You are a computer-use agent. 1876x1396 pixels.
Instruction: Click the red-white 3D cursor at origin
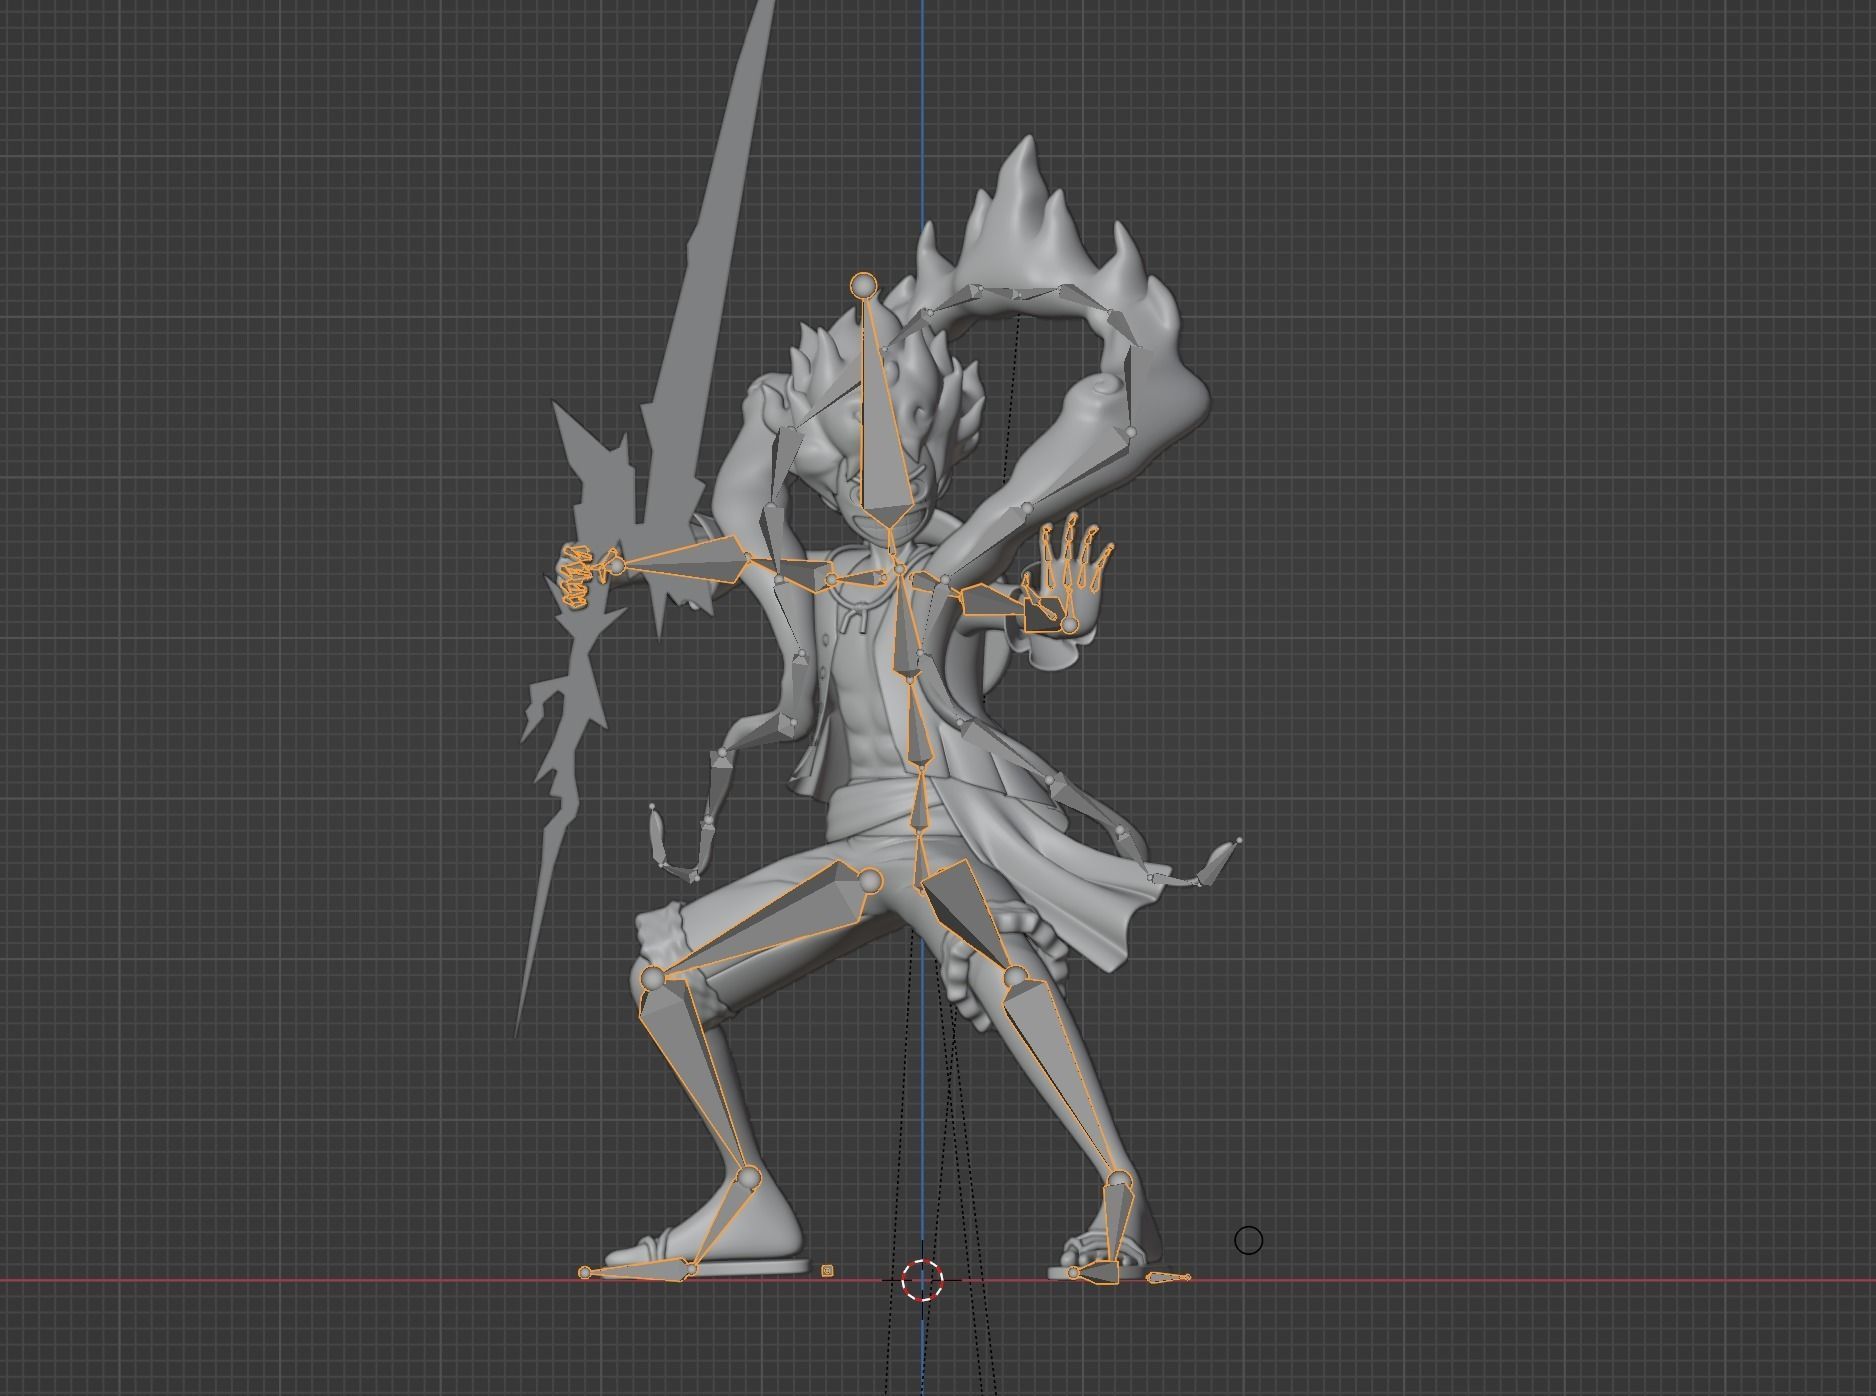click(922, 1280)
